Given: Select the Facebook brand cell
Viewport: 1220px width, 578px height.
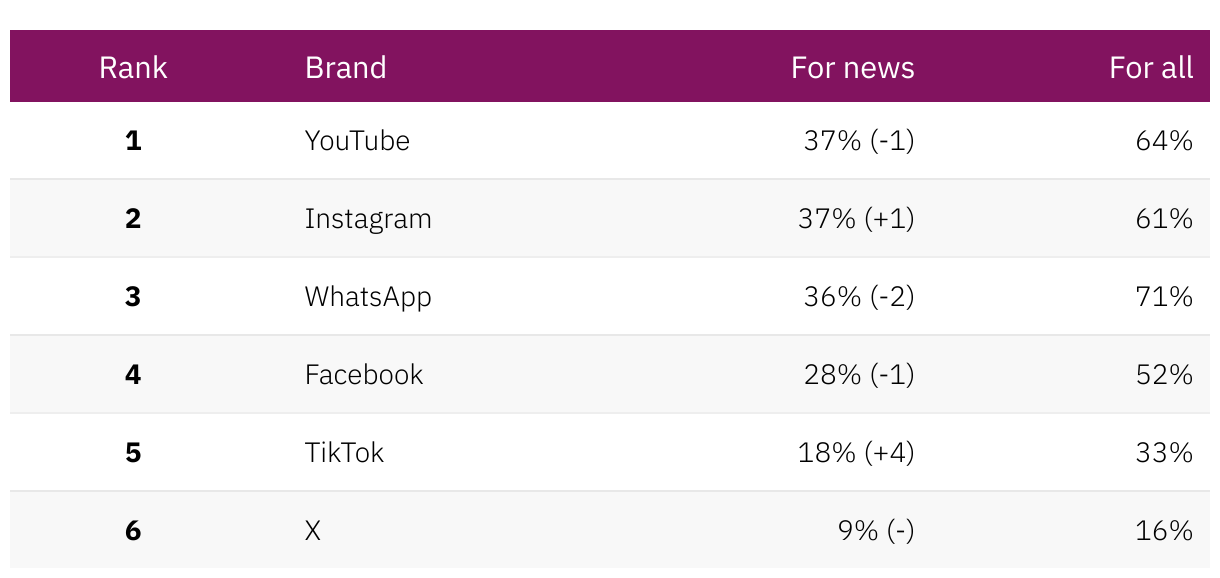Looking at the screenshot, I should click(364, 375).
